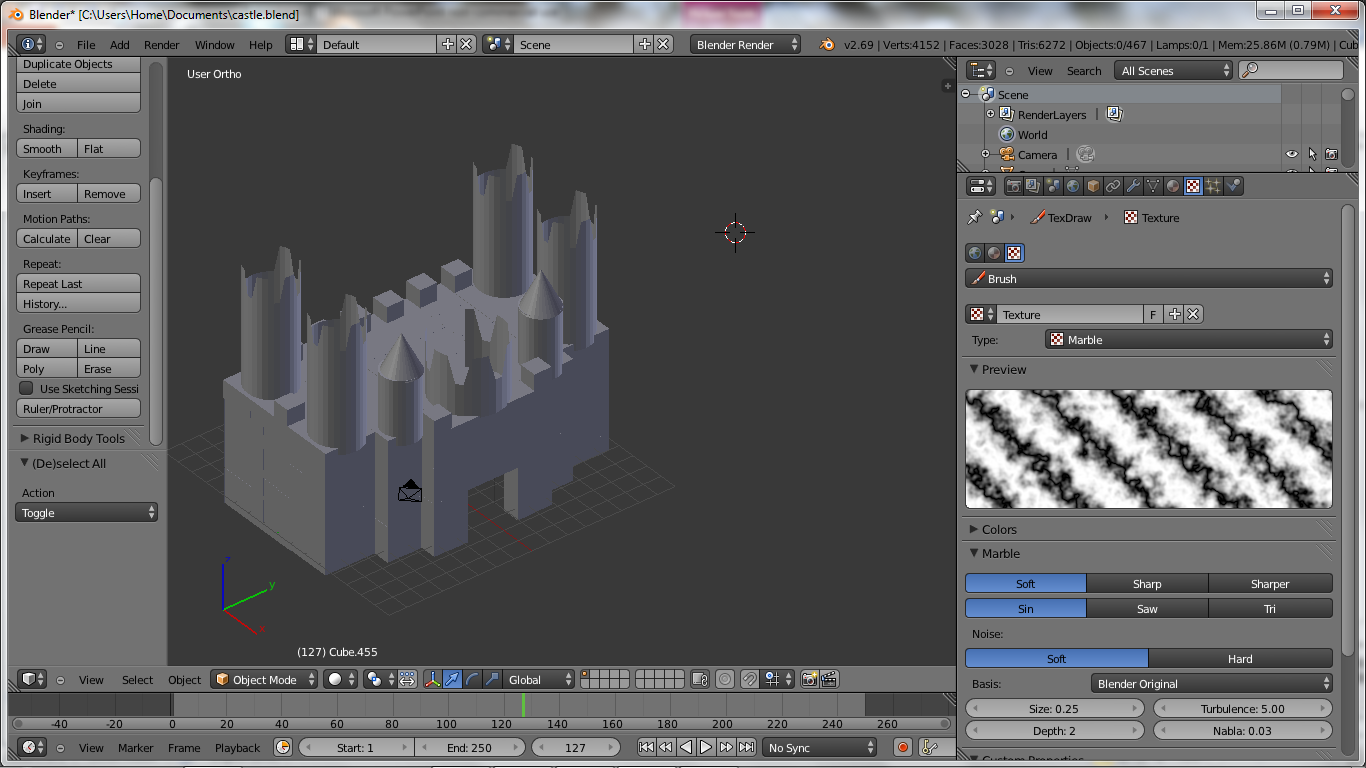Open the Modifiers properties tab (wrench icon)
This screenshot has width=1366, height=768.
pyautogui.click(x=1132, y=185)
